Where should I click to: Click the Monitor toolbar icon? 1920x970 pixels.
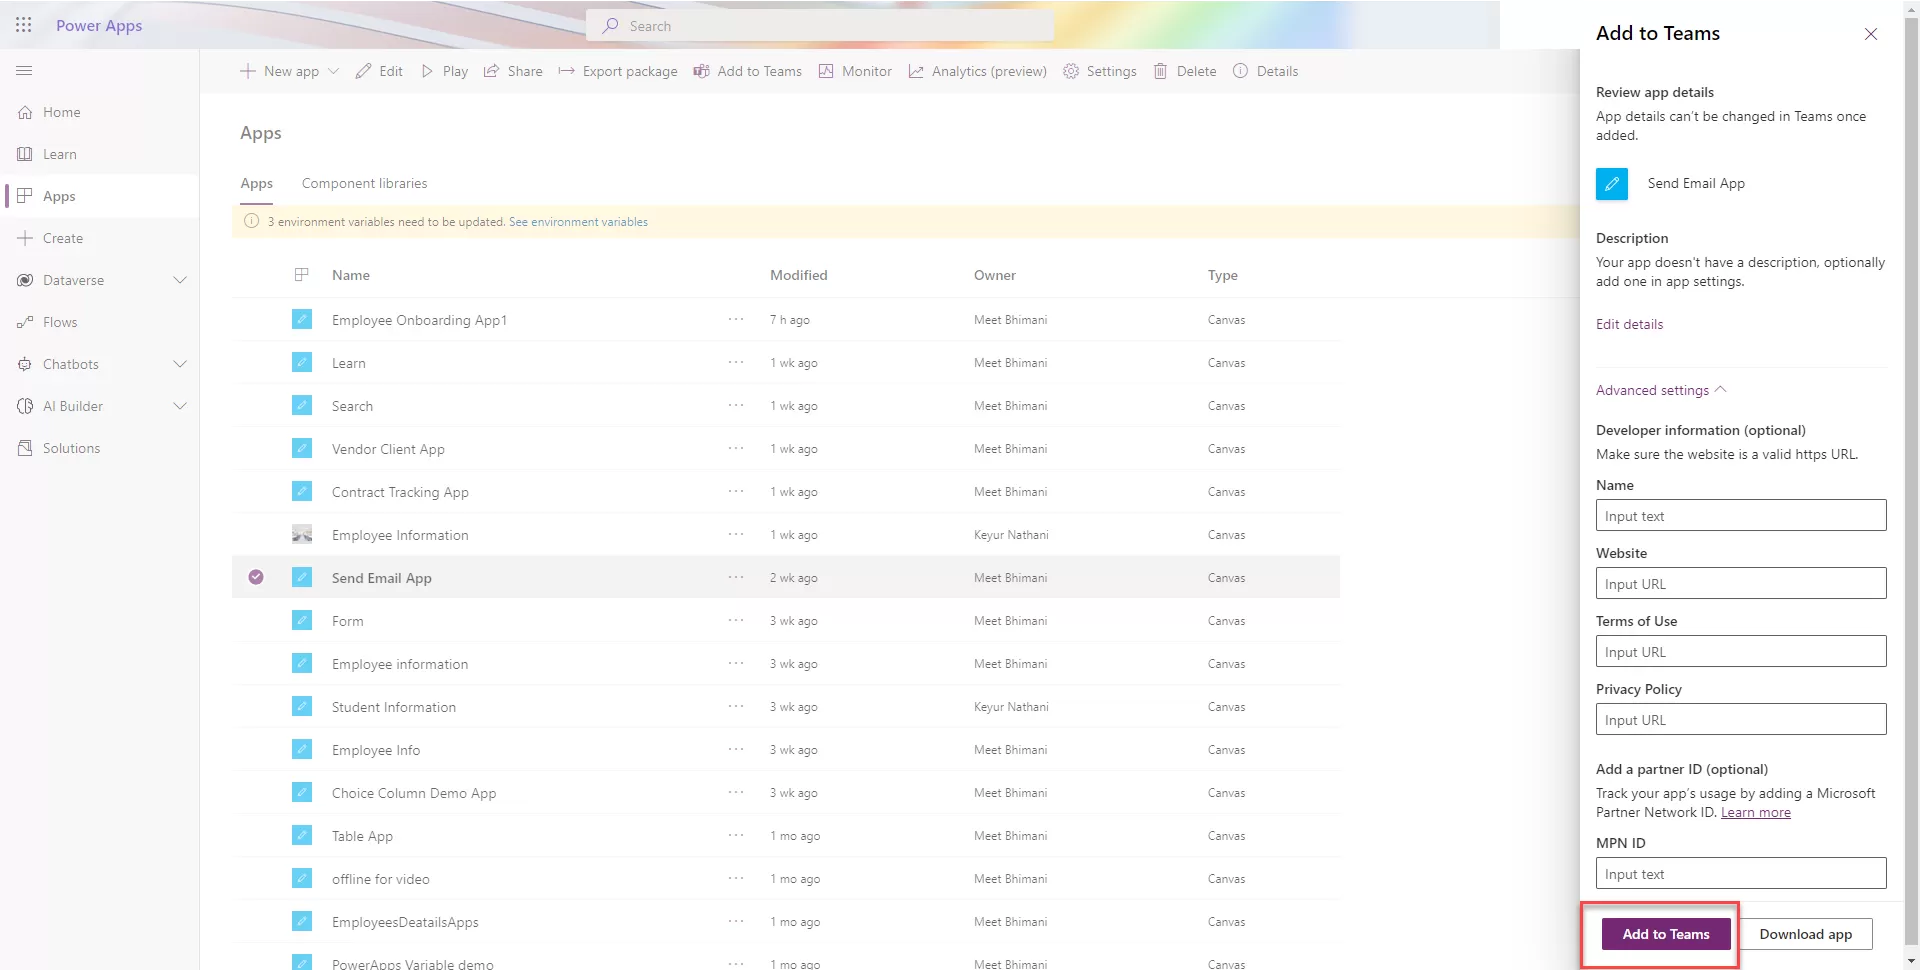coord(826,71)
